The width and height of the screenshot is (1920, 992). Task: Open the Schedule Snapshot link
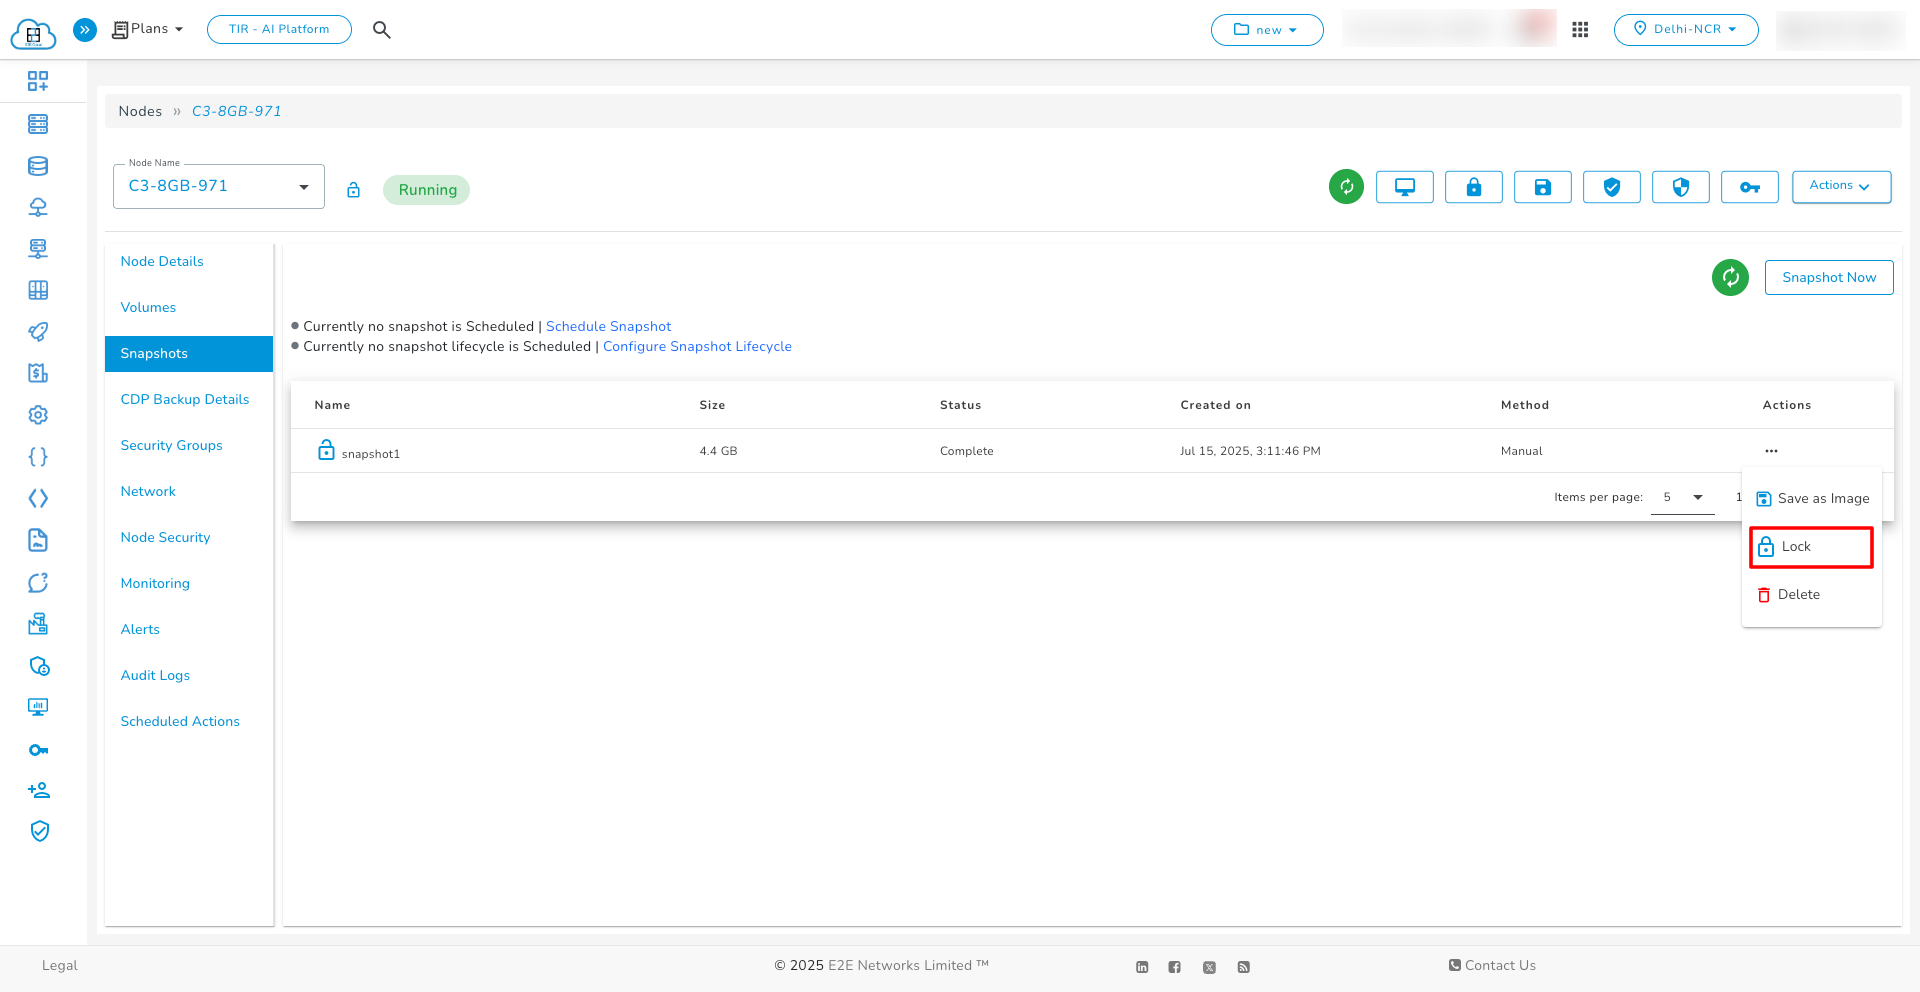tap(608, 326)
